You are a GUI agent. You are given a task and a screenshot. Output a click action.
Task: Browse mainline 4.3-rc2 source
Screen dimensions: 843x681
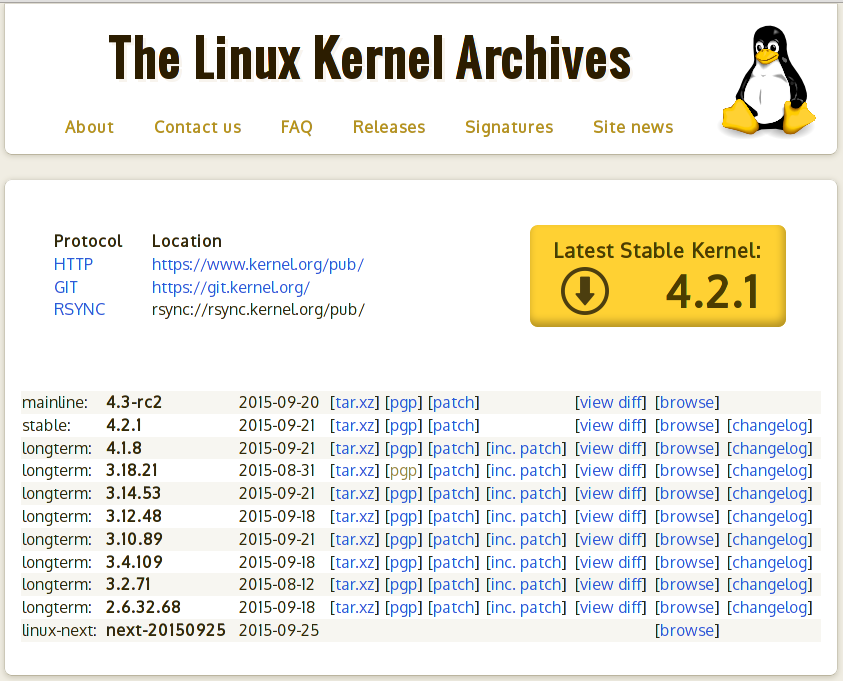click(687, 402)
